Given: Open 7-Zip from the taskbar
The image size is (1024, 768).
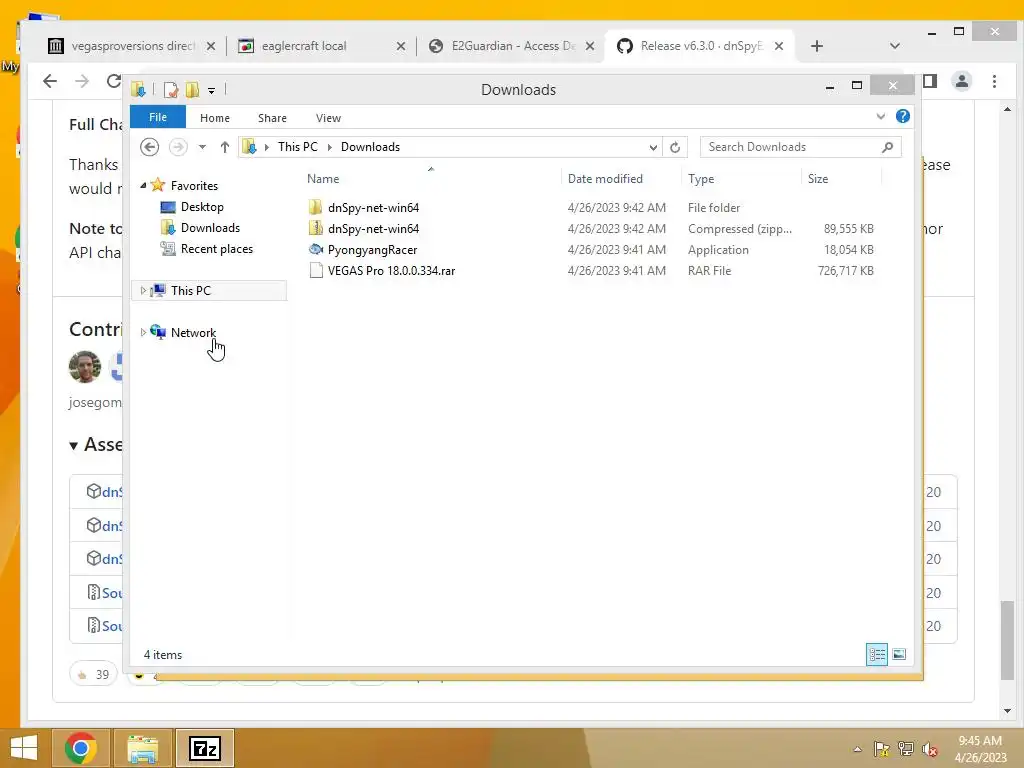Looking at the screenshot, I should point(204,748).
